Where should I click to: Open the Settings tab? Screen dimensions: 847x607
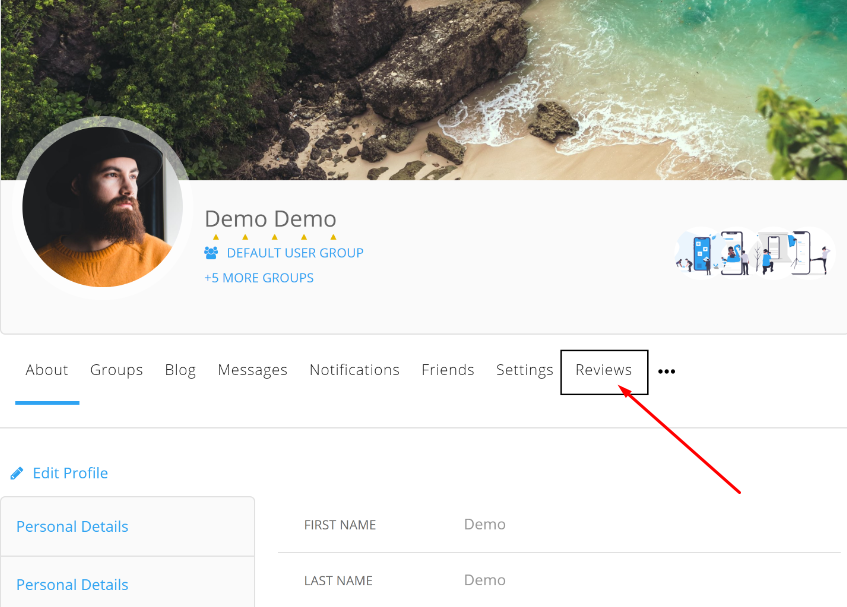525,370
